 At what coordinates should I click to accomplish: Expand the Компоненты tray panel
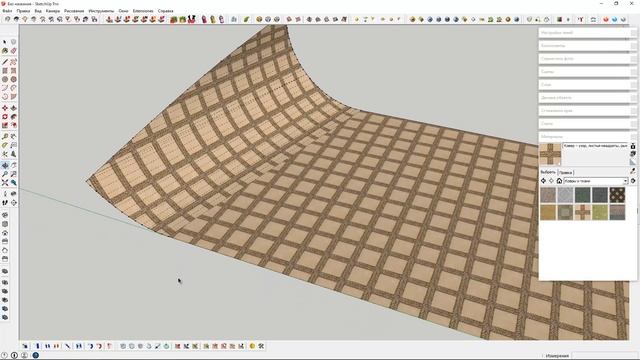(x=587, y=46)
